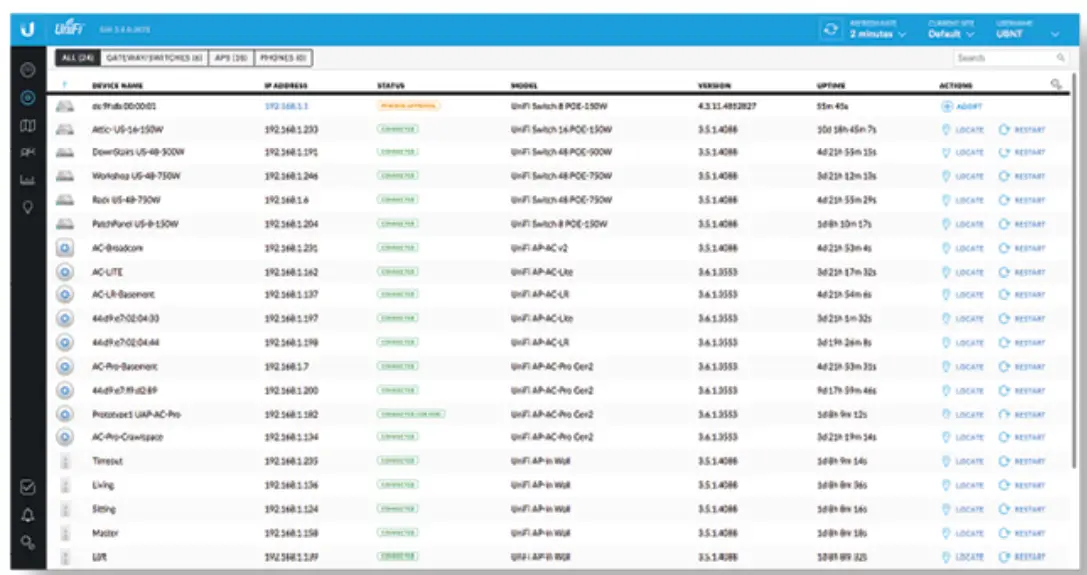
Task: Open the Dashboard sidebar icon
Action: (x=28, y=70)
